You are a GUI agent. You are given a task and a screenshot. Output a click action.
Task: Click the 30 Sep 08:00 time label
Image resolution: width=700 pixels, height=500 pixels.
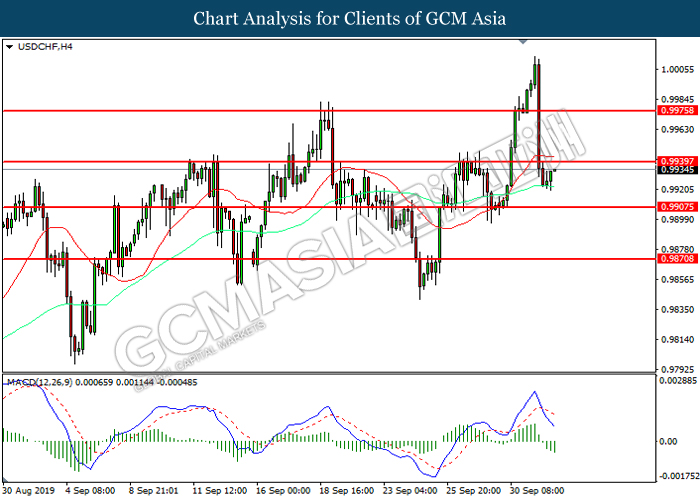point(537,491)
